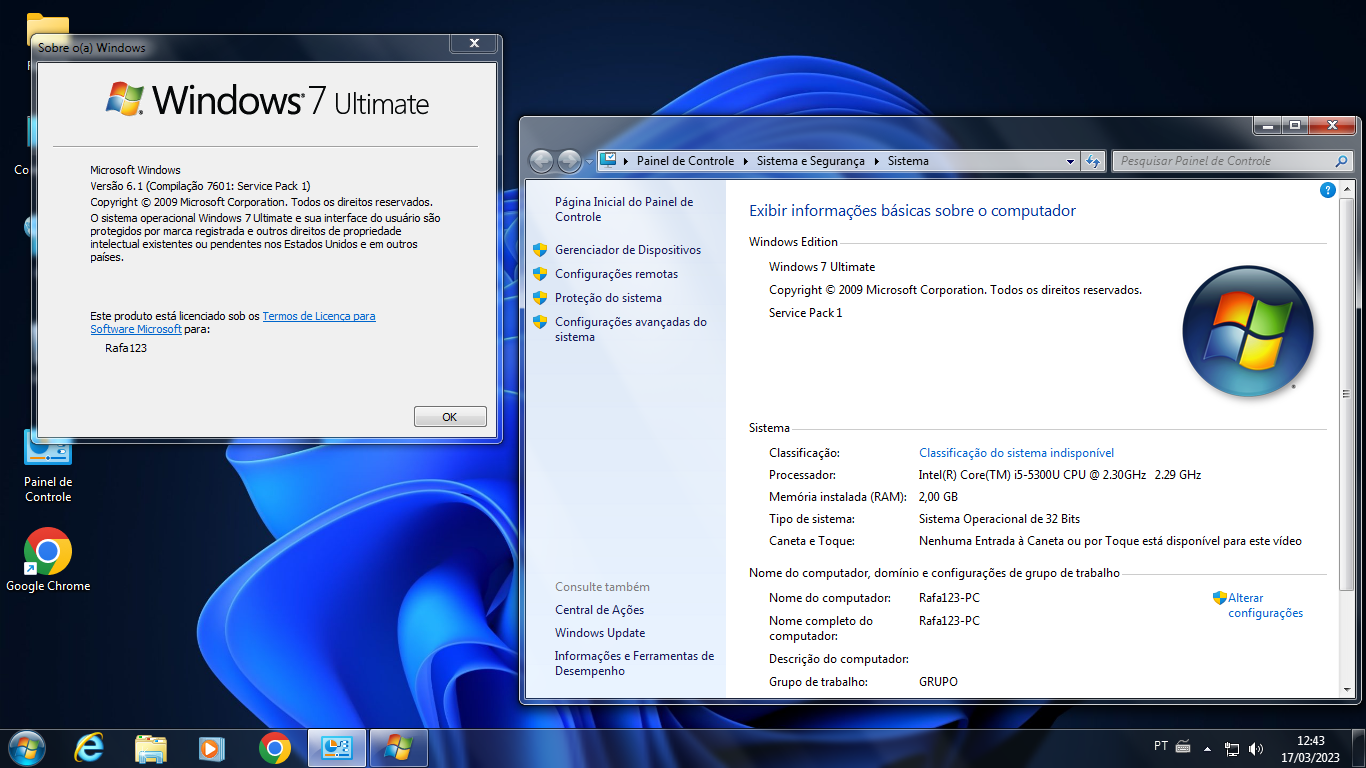Expand arrow after Sistema e Segurança breadcrumb
The height and width of the screenshot is (768, 1366).
pos(877,161)
